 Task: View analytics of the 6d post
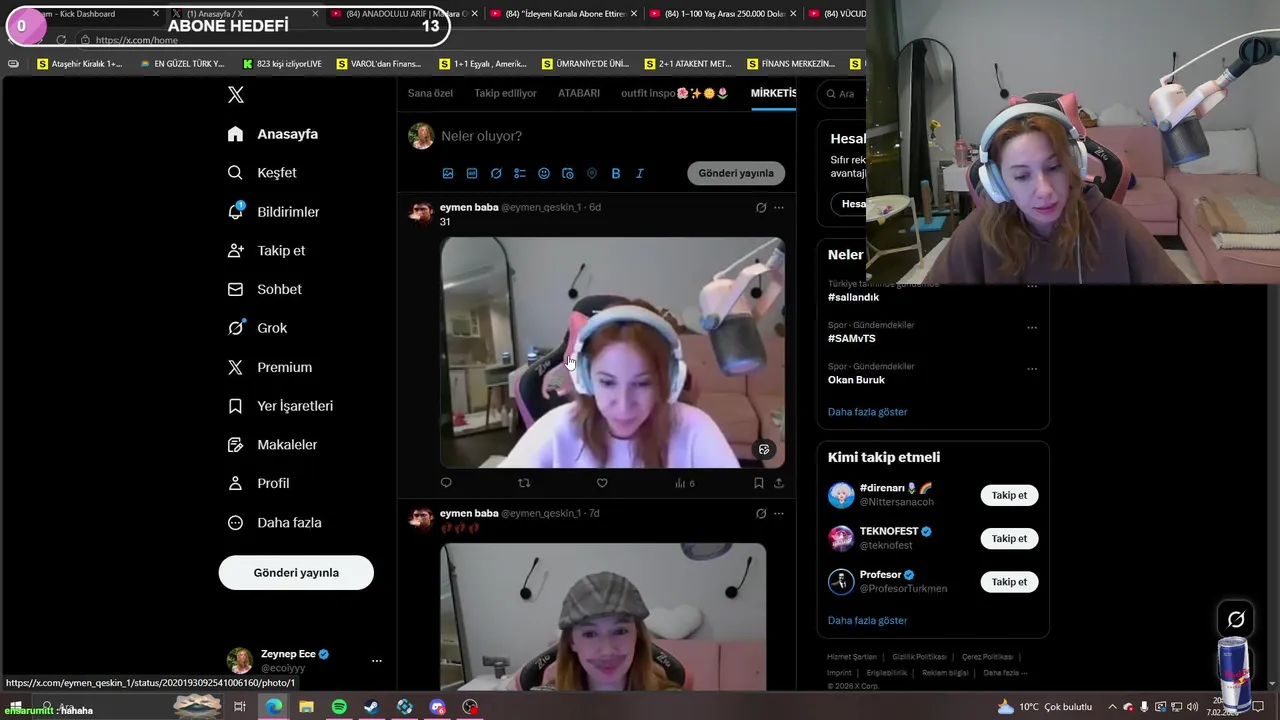pyautogui.click(x=684, y=483)
